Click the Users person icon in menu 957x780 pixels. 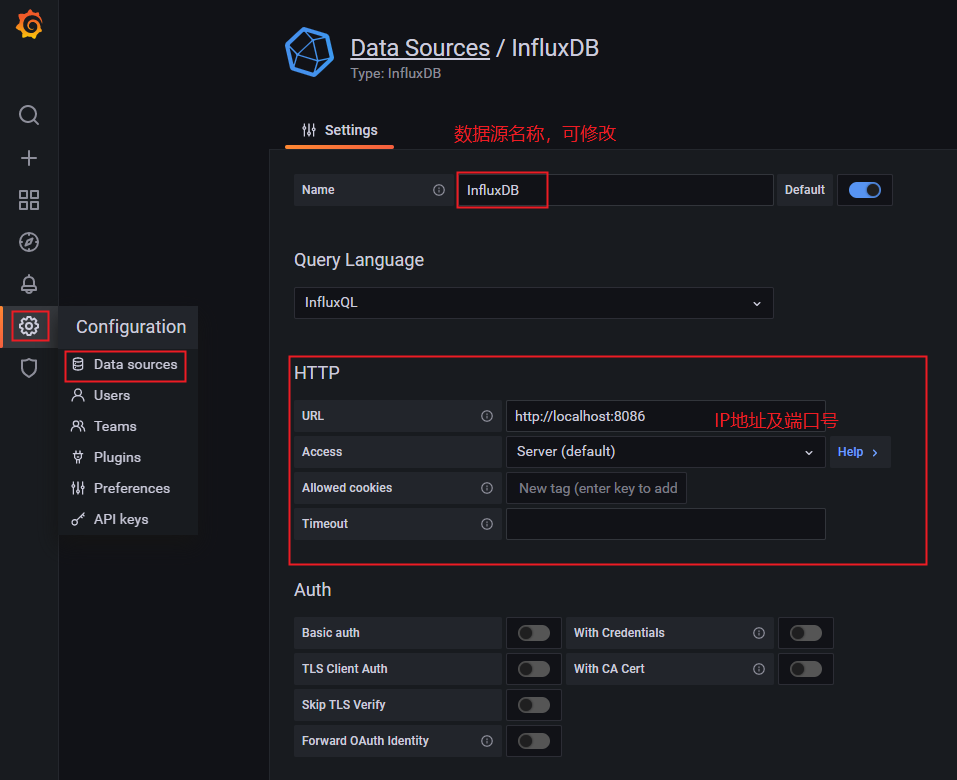coord(78,395)
